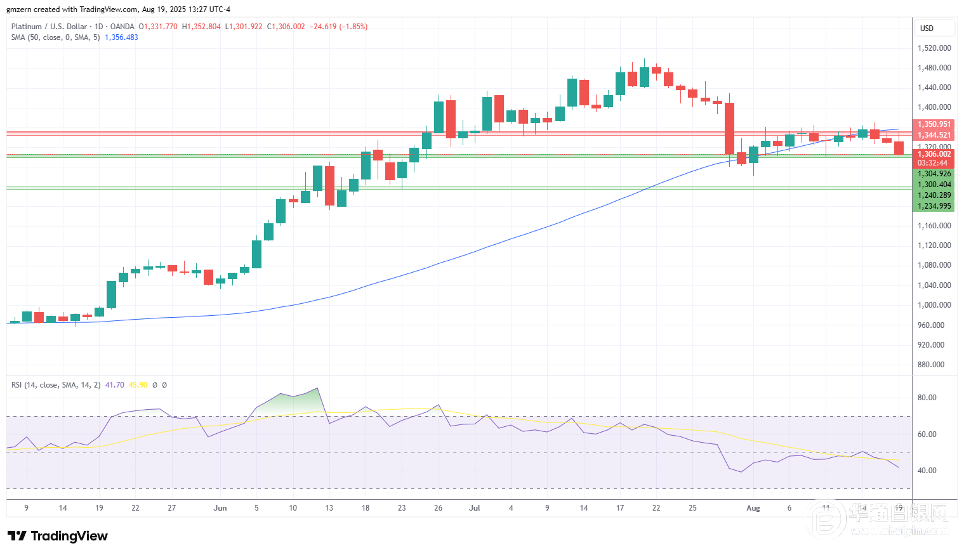Viewport: 964px width, 556px height.
Task: Click the second null-value symbol in RSI legend
Action: click(x=164, y=385)
